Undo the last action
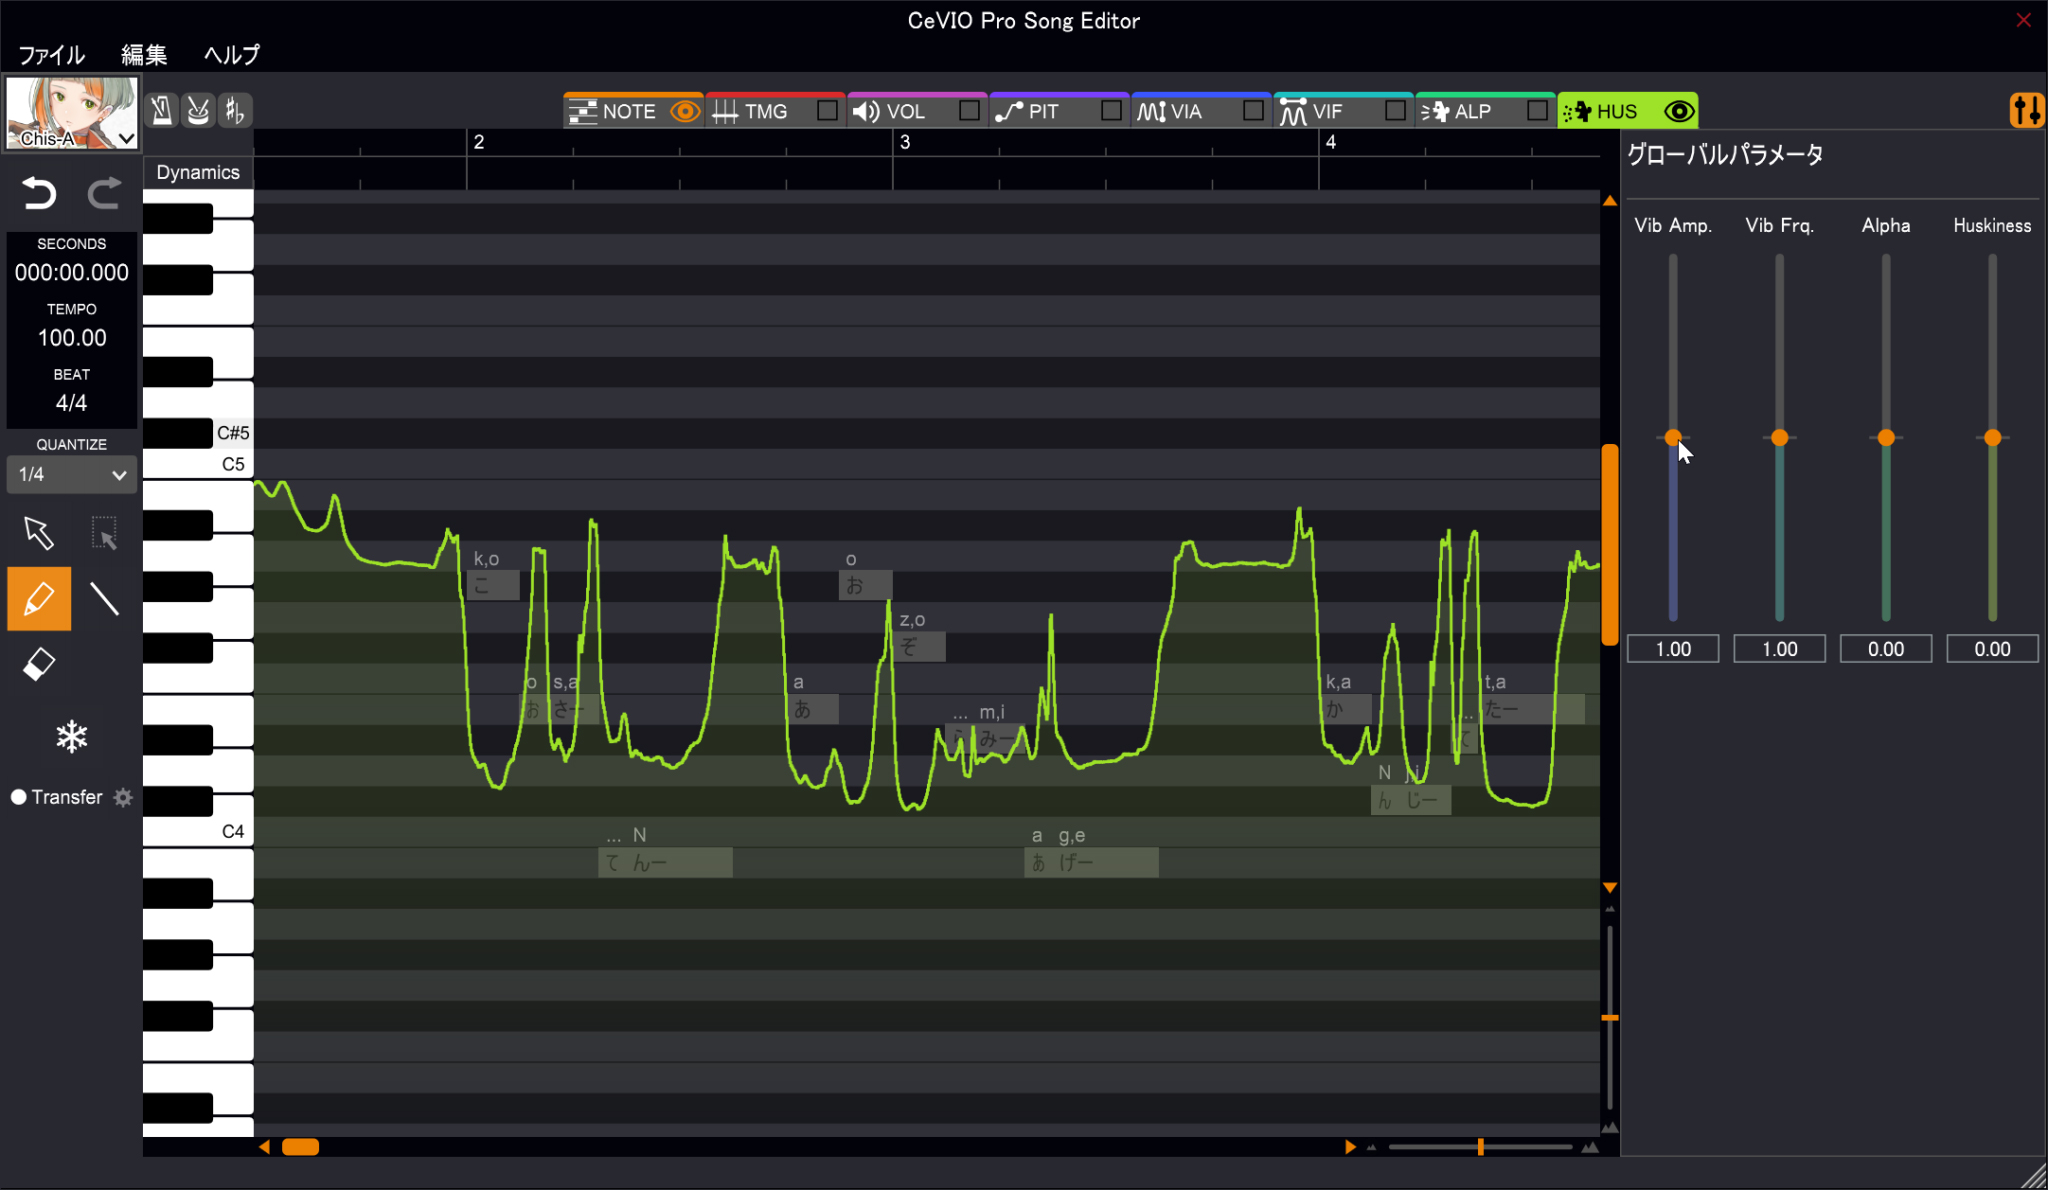This screenshot has width=2048, height=1190. tap(39, 193)
